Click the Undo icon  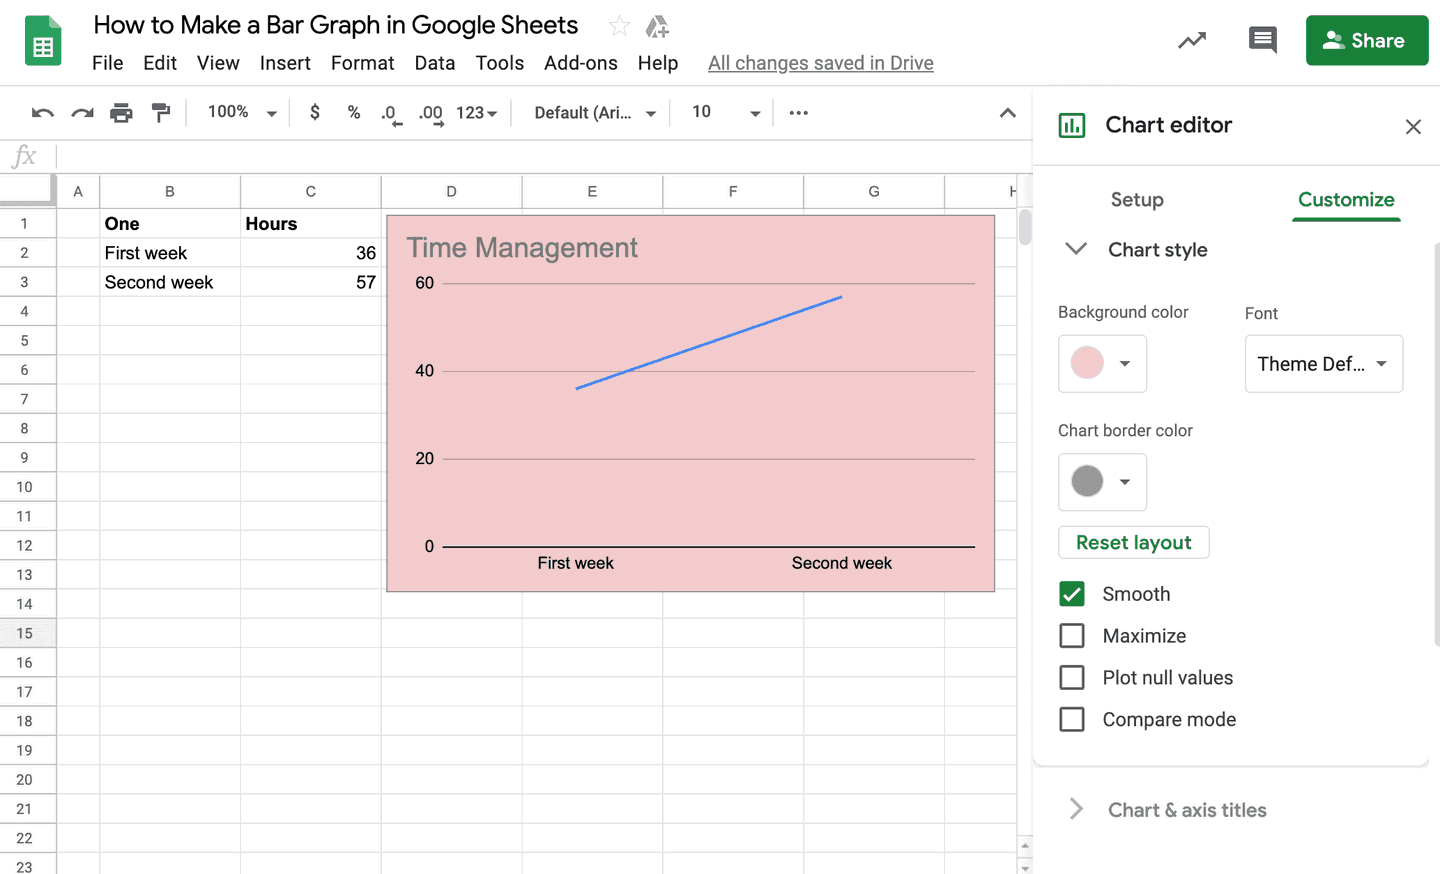(x=42, y=112)
